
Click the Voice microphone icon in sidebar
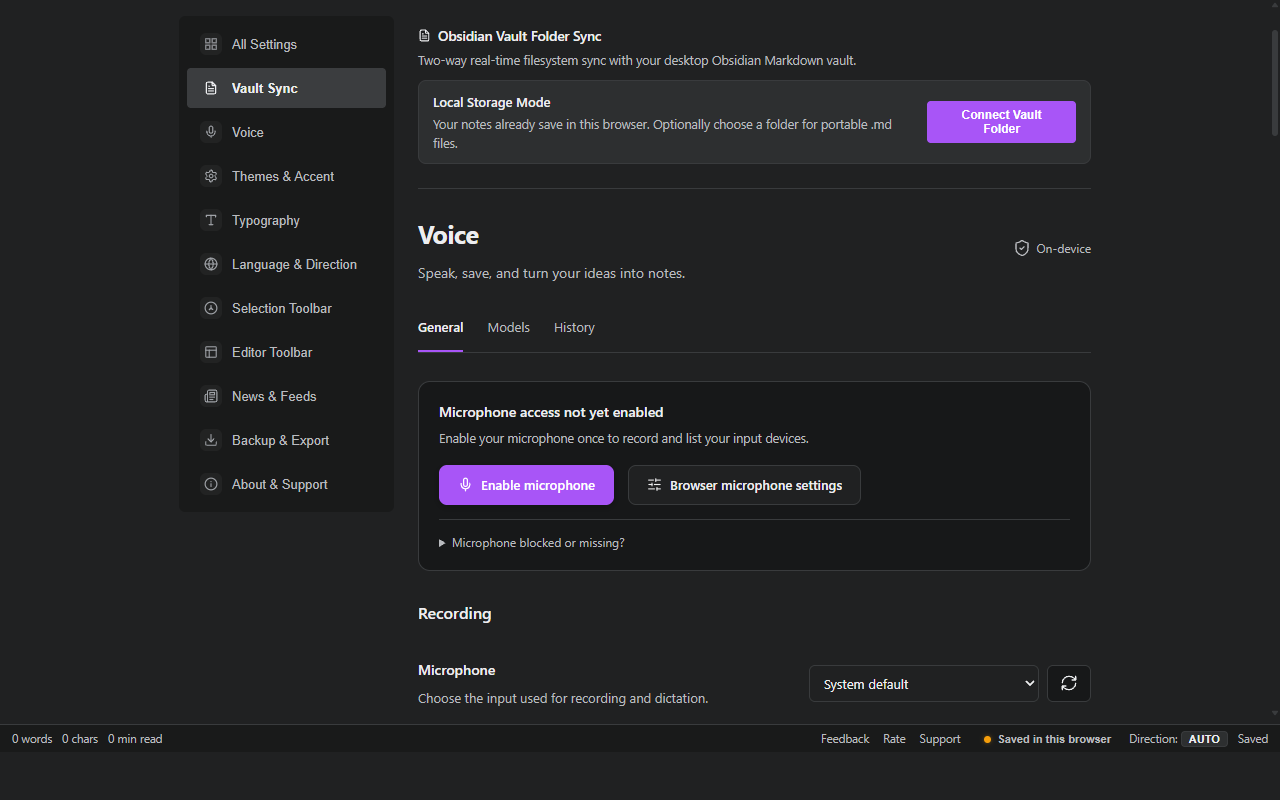click(211, 132)
